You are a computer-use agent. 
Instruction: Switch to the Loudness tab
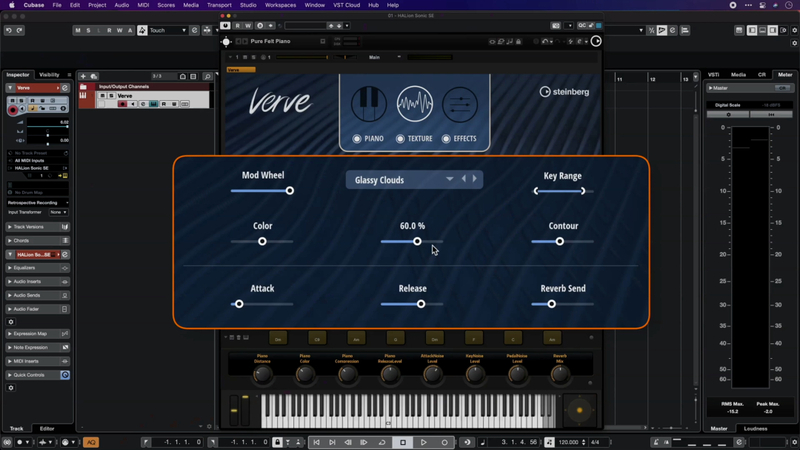[755, 429]
